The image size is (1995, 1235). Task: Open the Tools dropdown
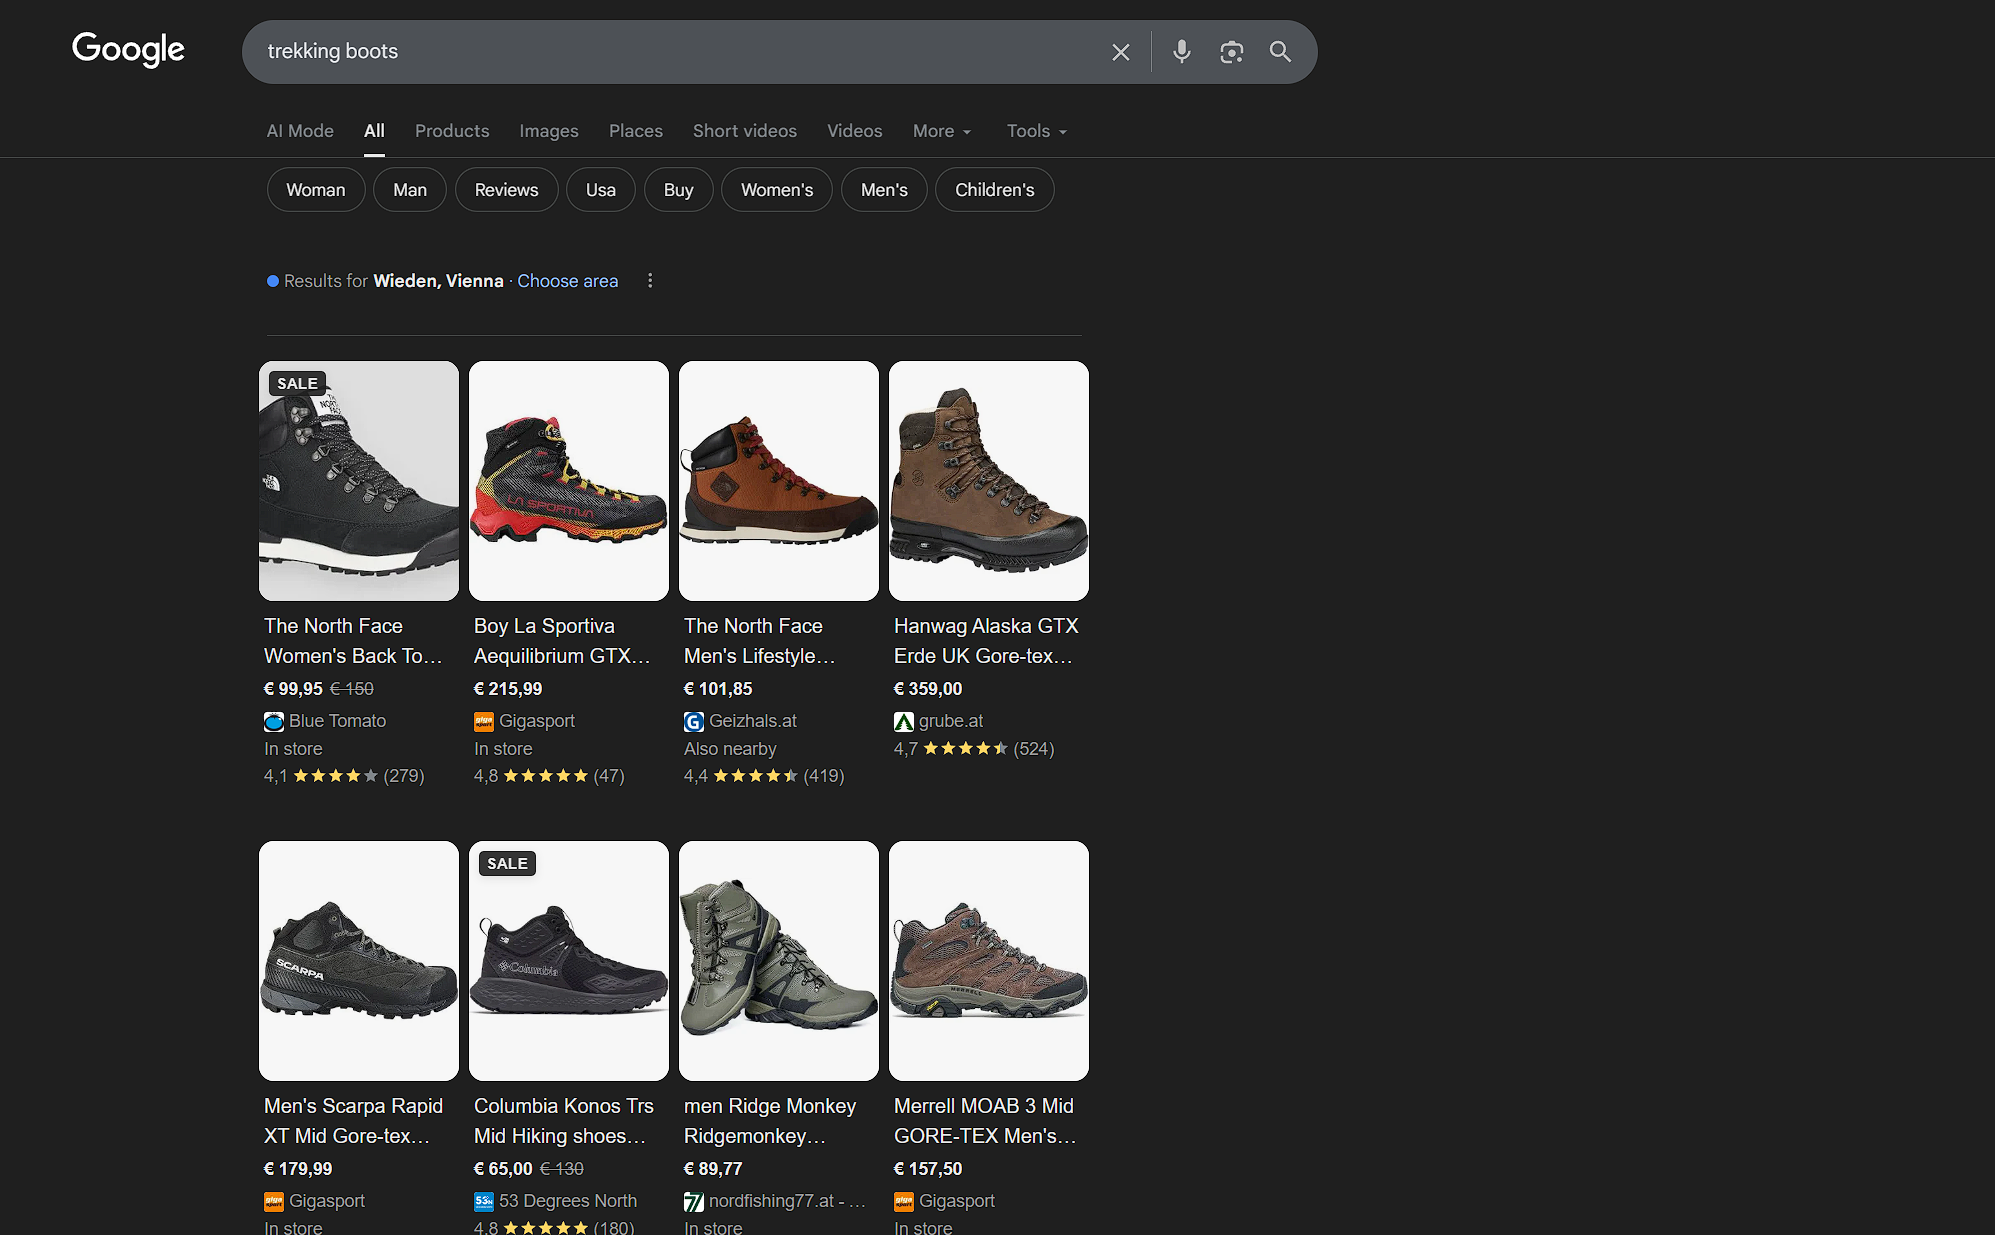point(1036,131)
